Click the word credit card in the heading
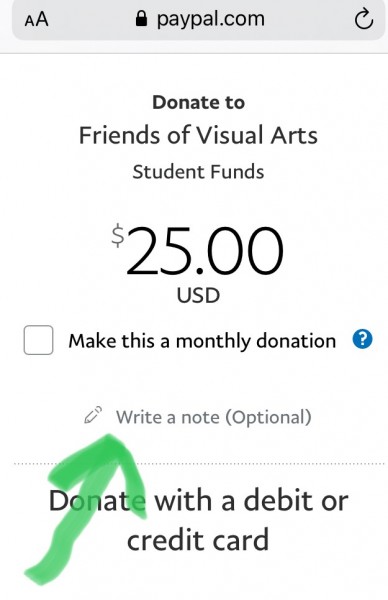The width and height of the screenshot is (388, 600). [197, 540]
